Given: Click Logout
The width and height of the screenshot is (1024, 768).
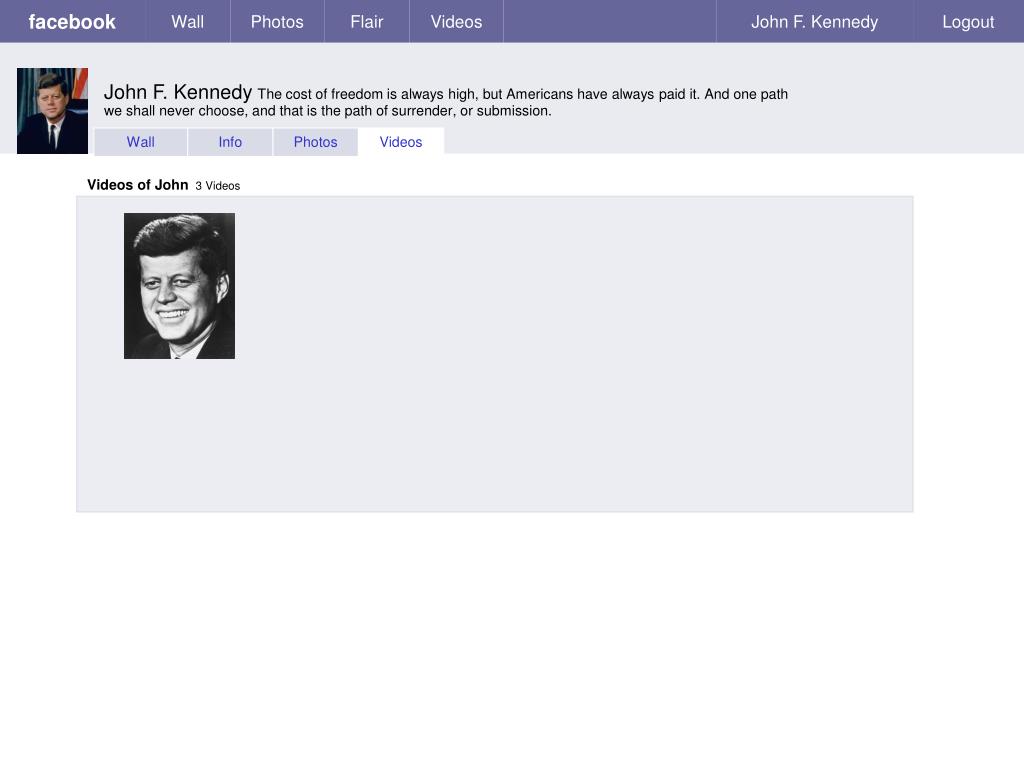Looking at the screenshot, I should point(968,22).
